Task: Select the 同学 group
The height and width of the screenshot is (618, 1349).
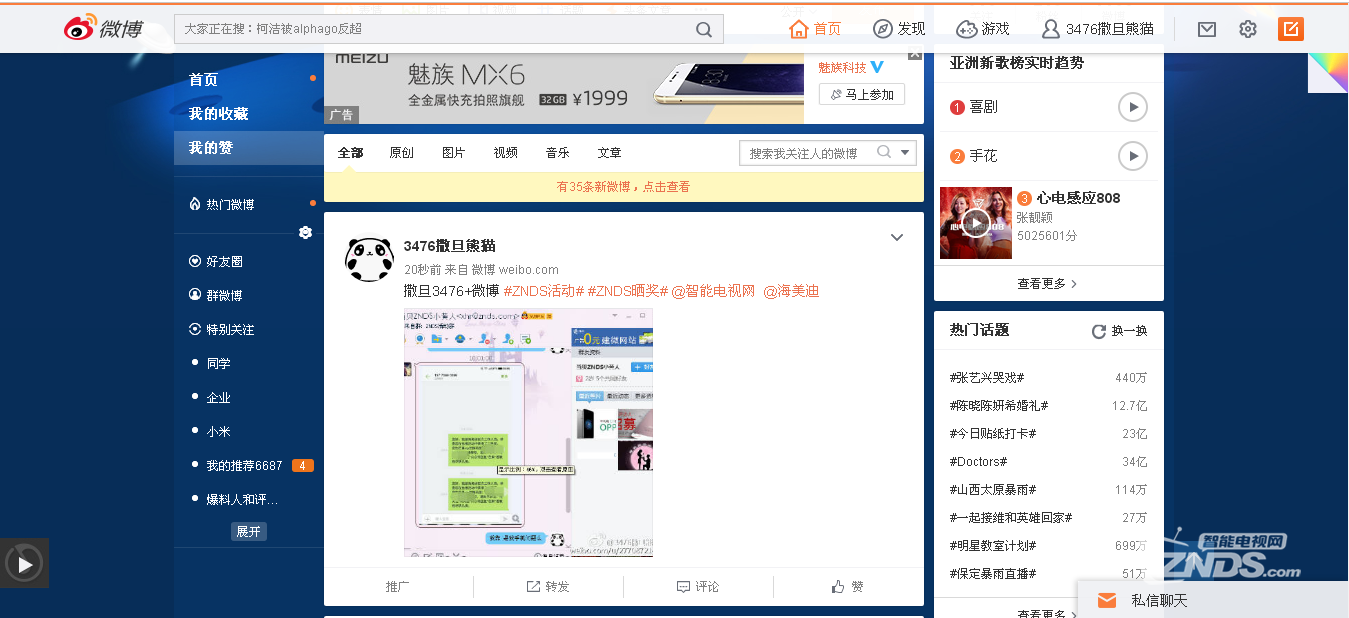Action: click(218, 364)
